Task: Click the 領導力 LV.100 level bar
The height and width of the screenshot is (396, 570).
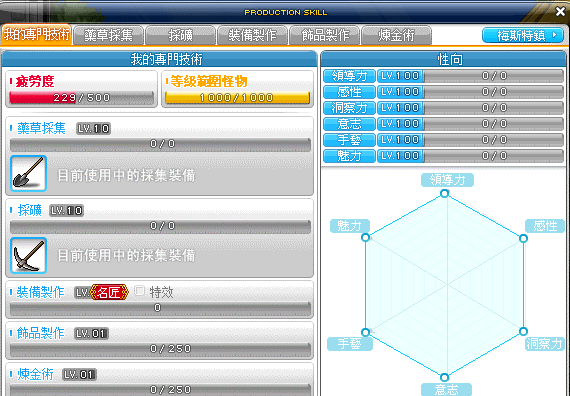Action: coord(470,76)
